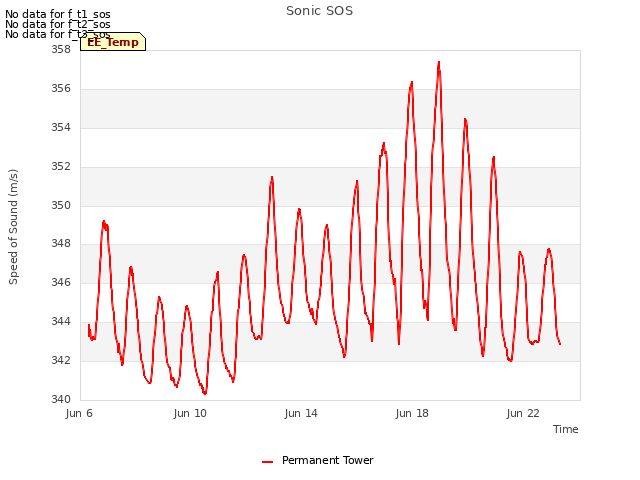The width and height of the screenshot is (640, 480).
Task: Toggle Permanent Tower legend entry
Action: coord(318,460)
